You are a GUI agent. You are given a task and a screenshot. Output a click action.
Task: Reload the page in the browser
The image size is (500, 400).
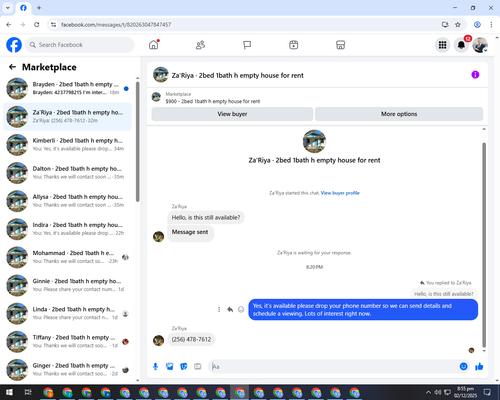click(37, 25)
